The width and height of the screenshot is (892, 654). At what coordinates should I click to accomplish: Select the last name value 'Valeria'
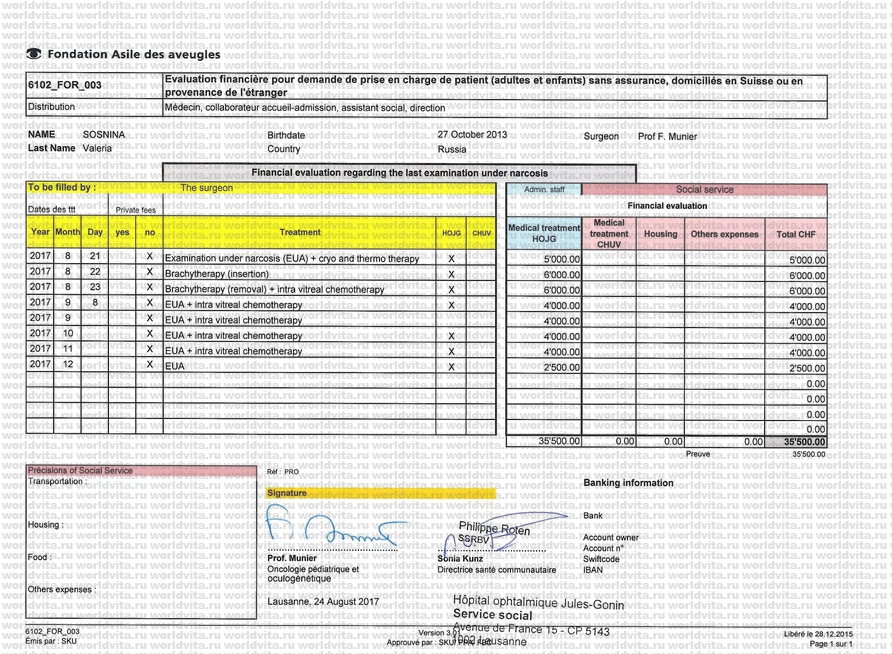click(97, 148)
